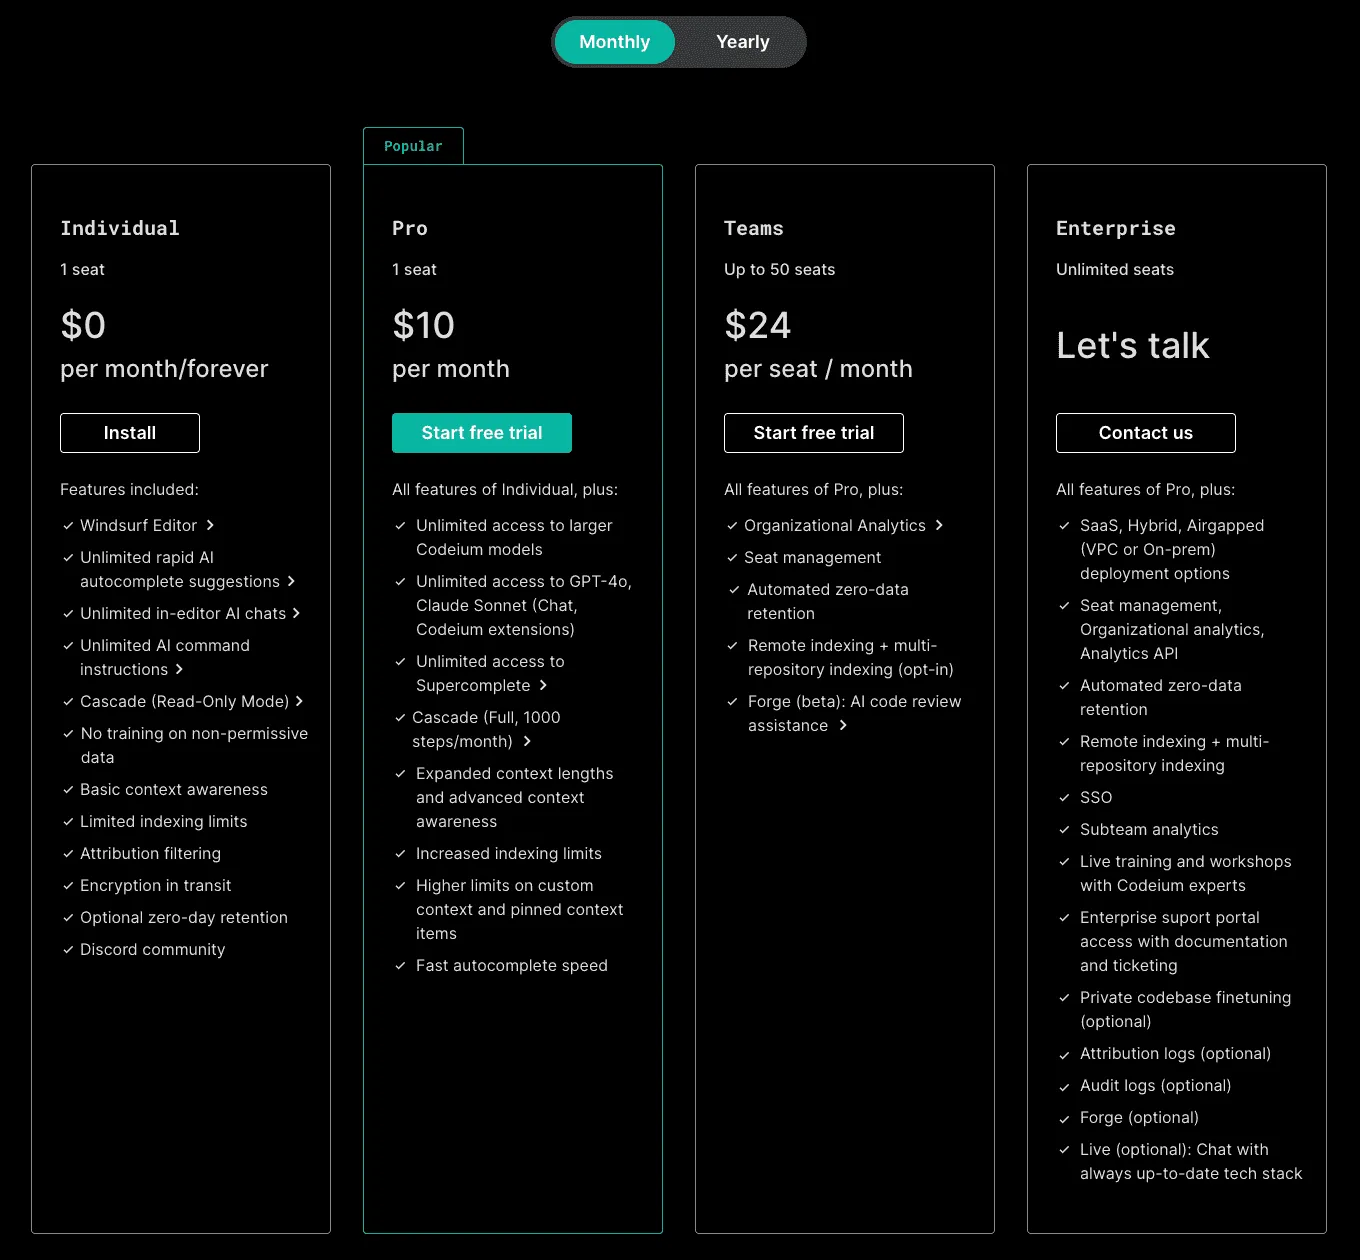The width and height of the screenshot is (1360, 1260).
Task: Start free trial for the Pro plan
Action: click(481, 433)
